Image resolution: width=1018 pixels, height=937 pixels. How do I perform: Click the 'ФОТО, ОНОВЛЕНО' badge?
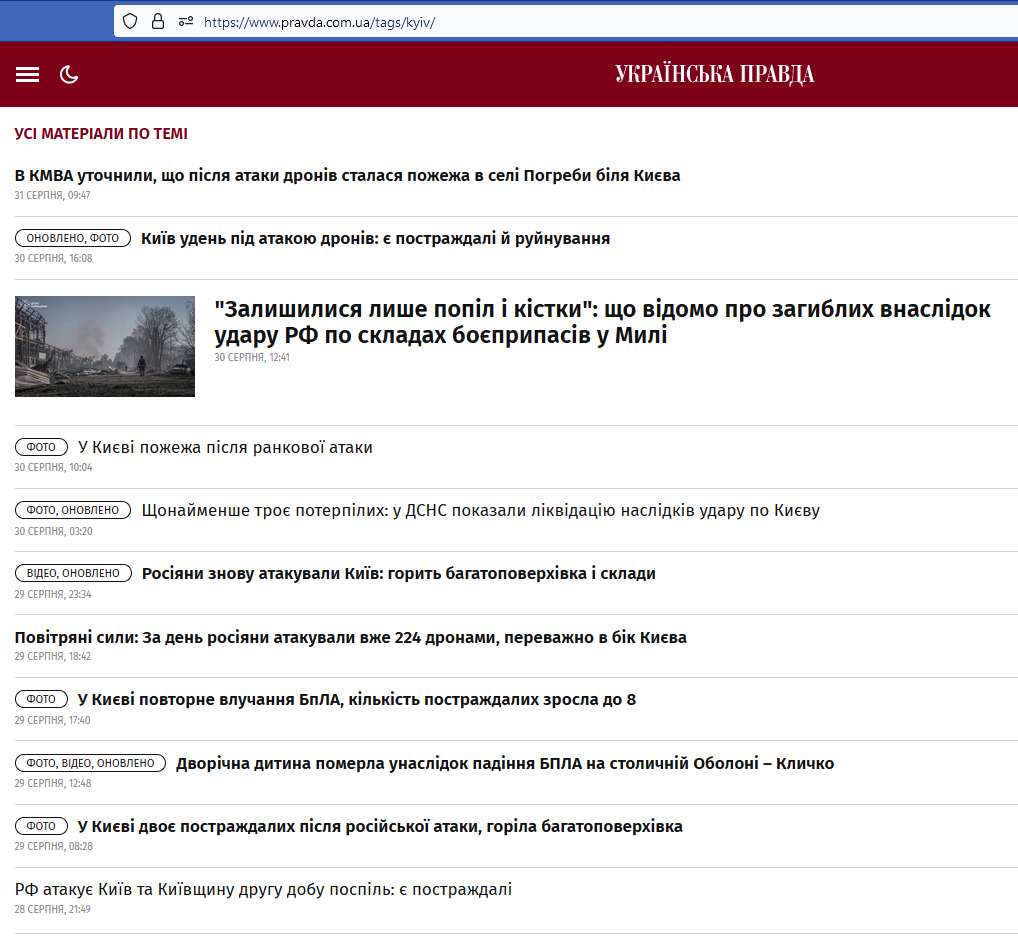coord(73,510)
